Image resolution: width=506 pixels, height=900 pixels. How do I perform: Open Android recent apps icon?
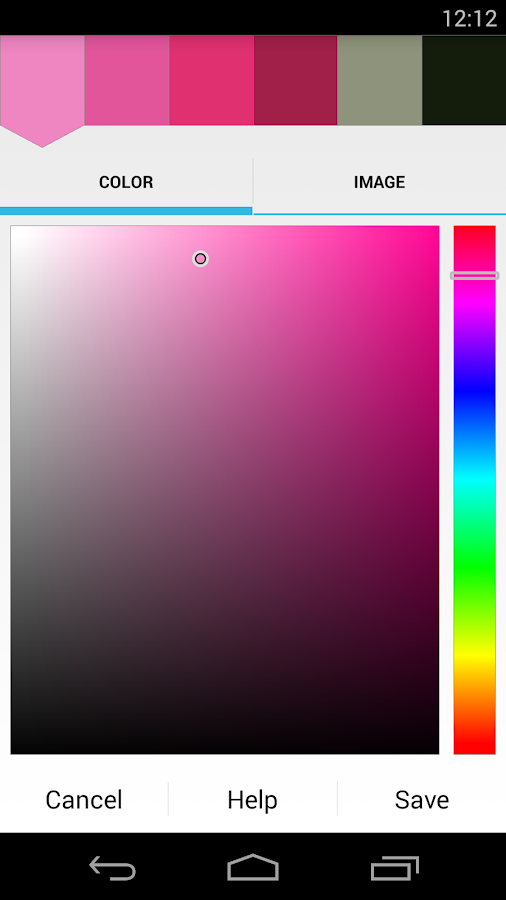coord(395,867)
